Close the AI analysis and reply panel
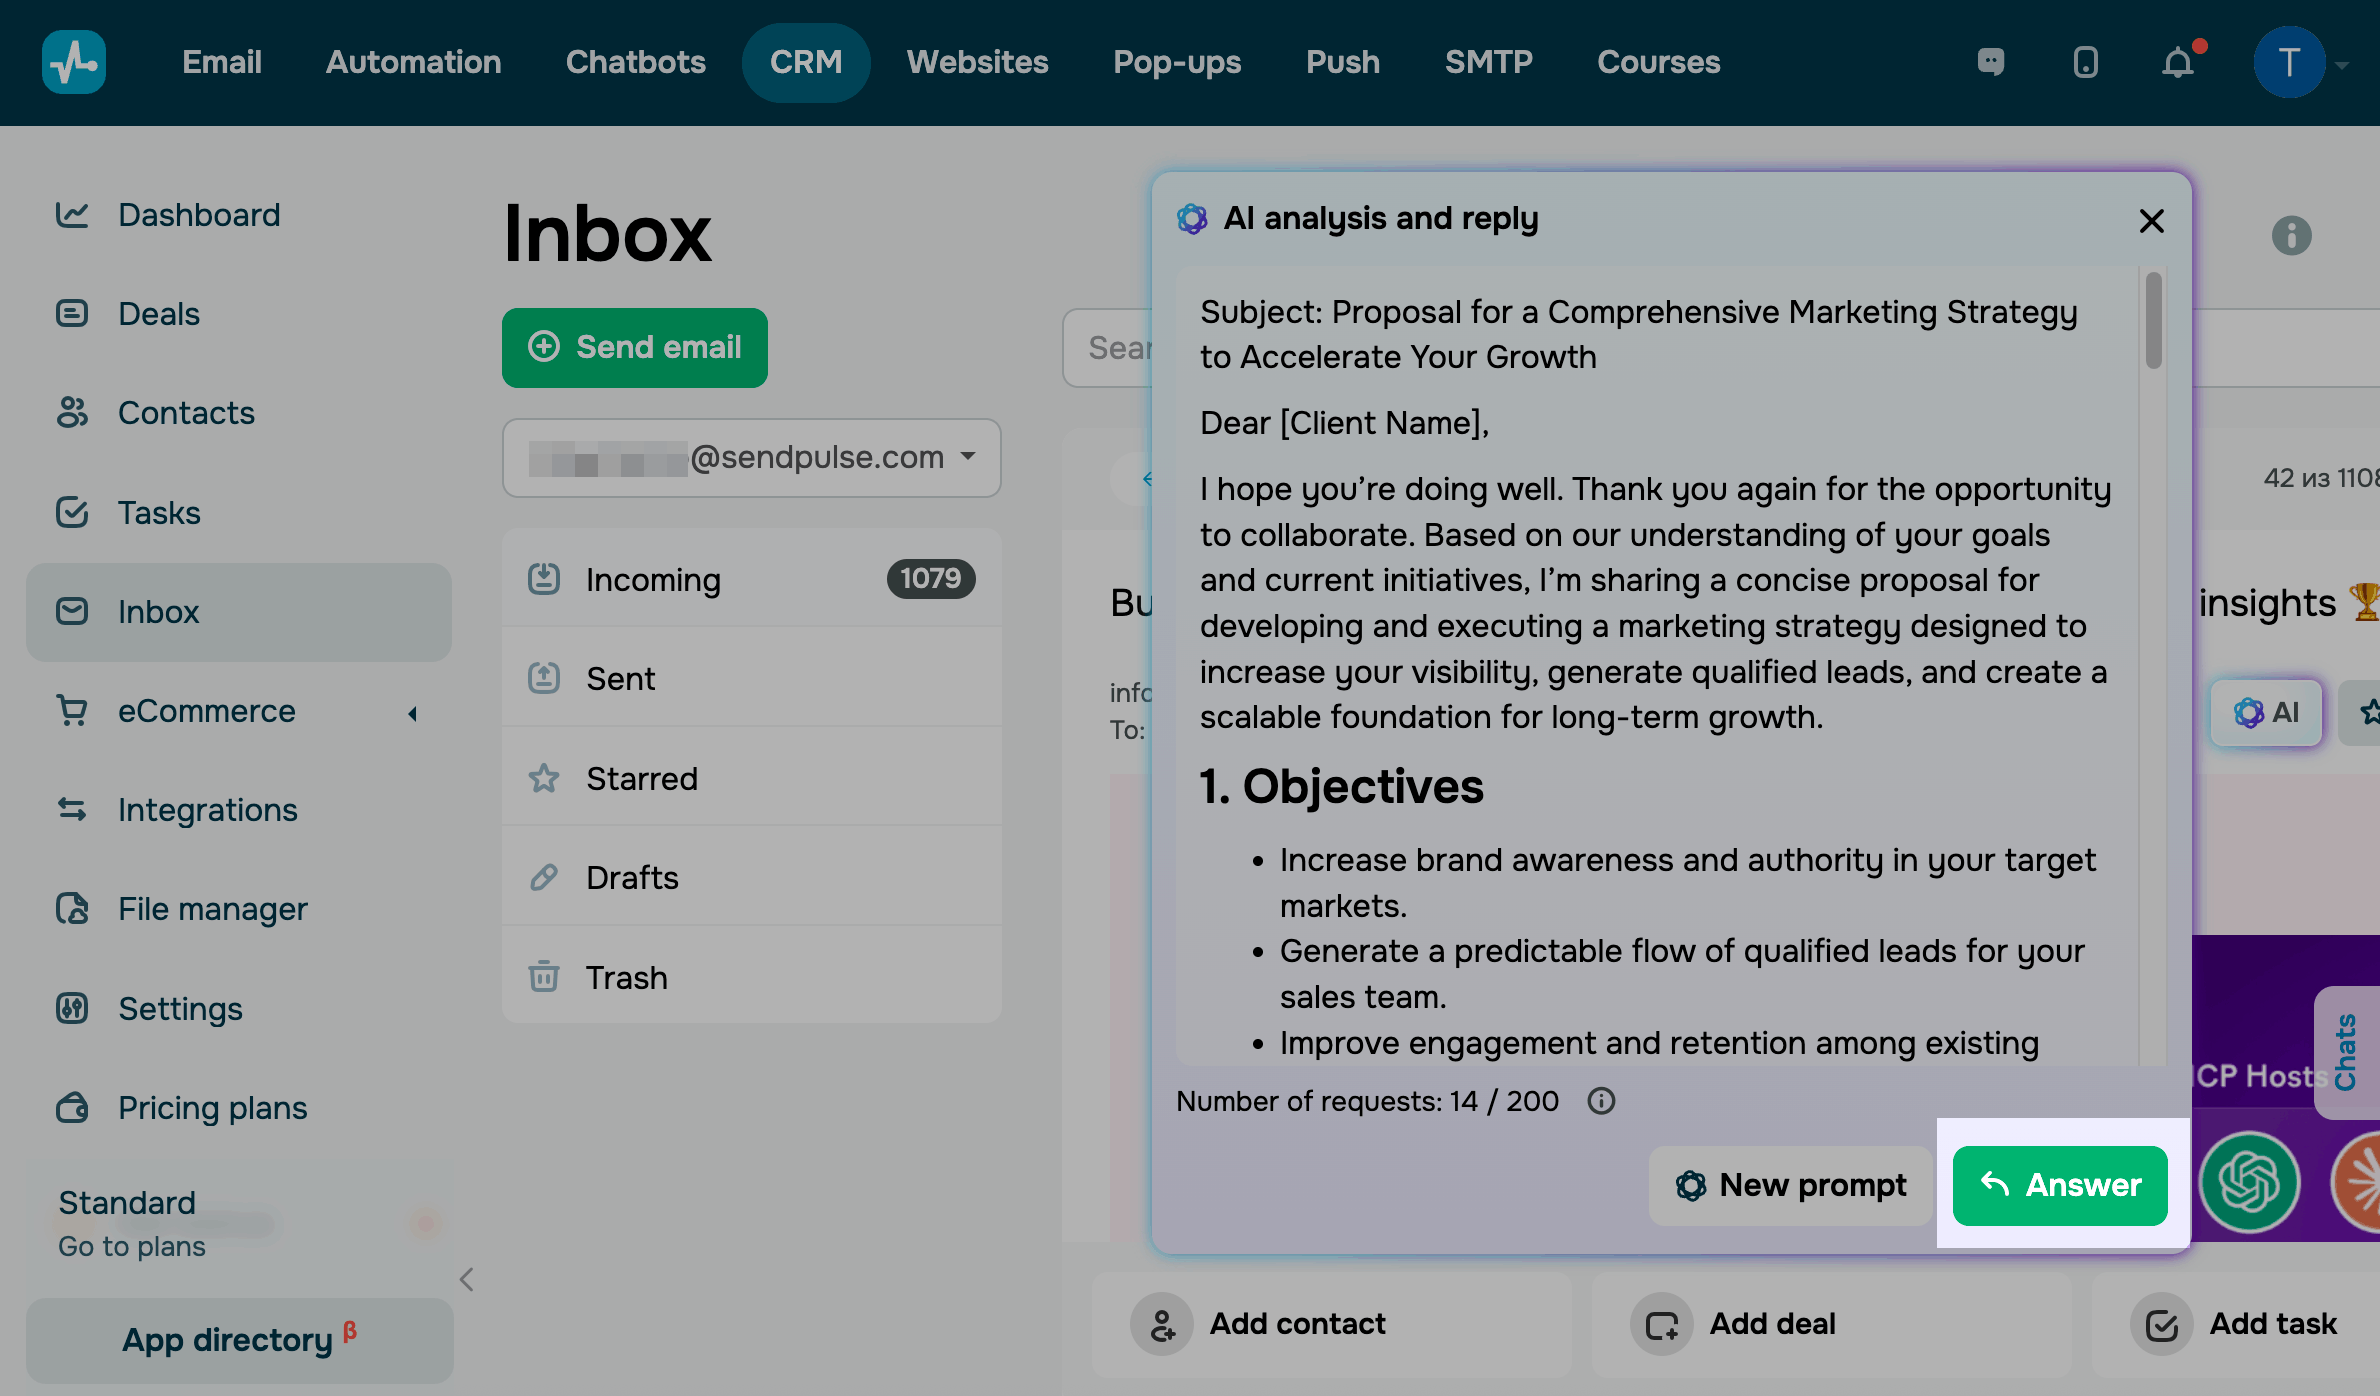Image resolution: width=2380 pixels, height=1396 pixels. point(2152,221)
